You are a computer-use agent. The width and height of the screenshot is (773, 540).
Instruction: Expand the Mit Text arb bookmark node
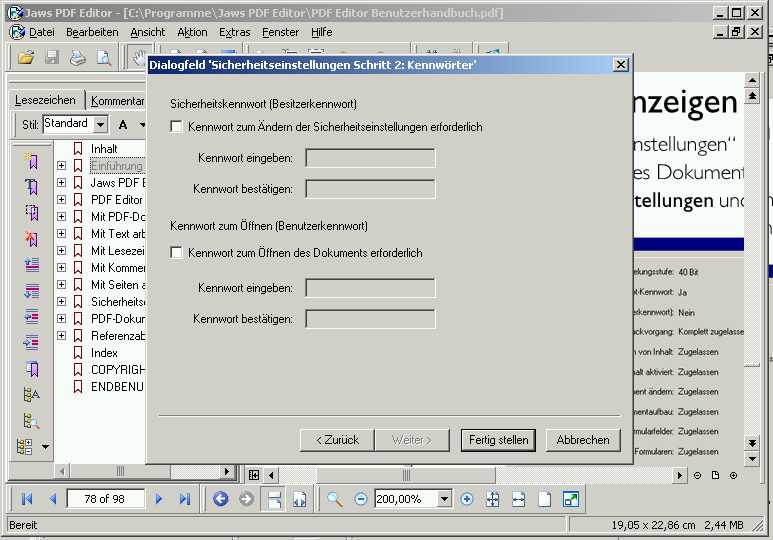pyautogui.click(x=61, y=234)
